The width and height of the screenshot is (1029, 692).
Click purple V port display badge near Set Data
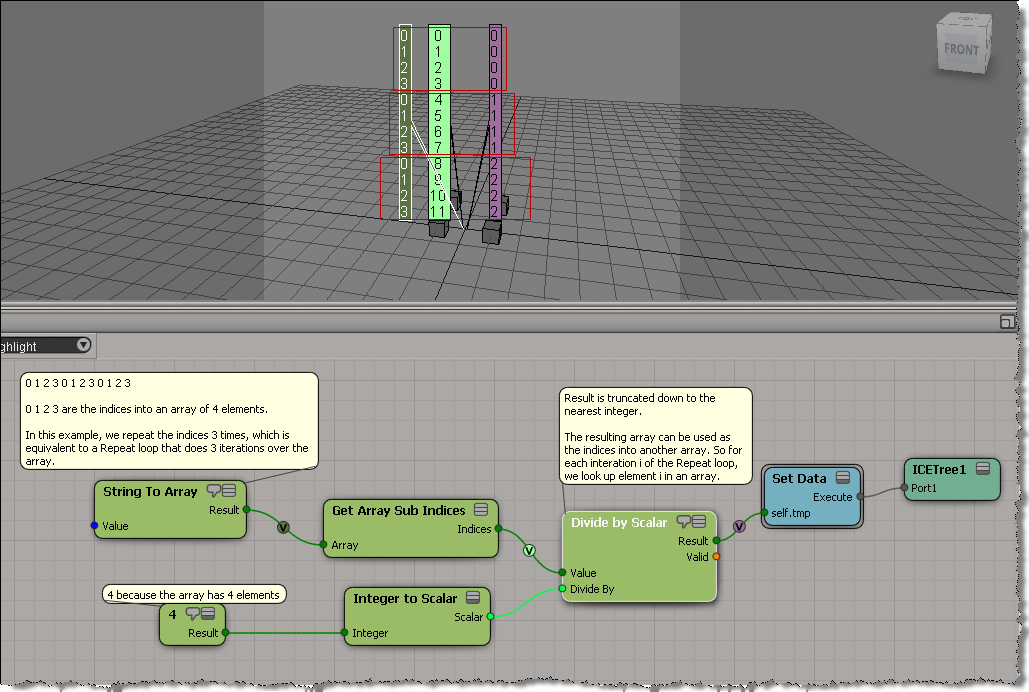(739, 526)
